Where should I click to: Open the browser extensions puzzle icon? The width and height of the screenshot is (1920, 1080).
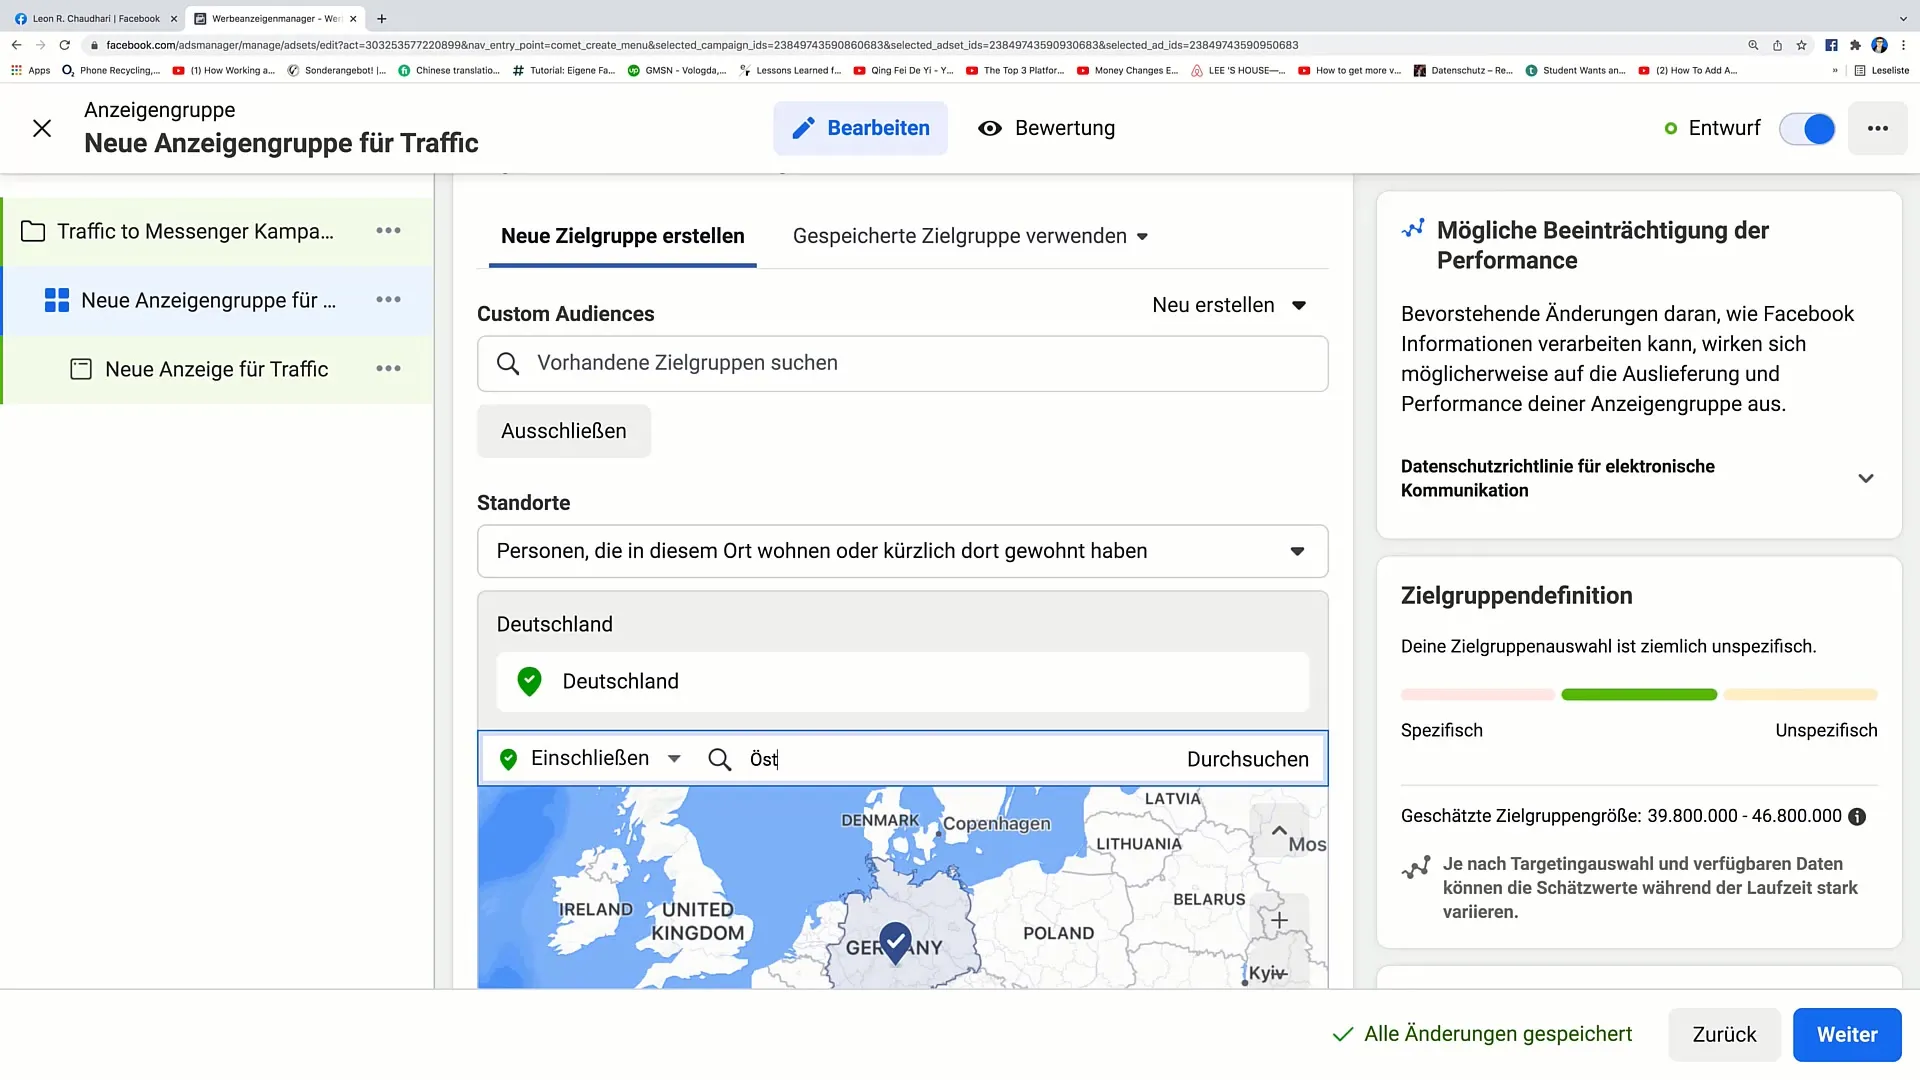1855,45
